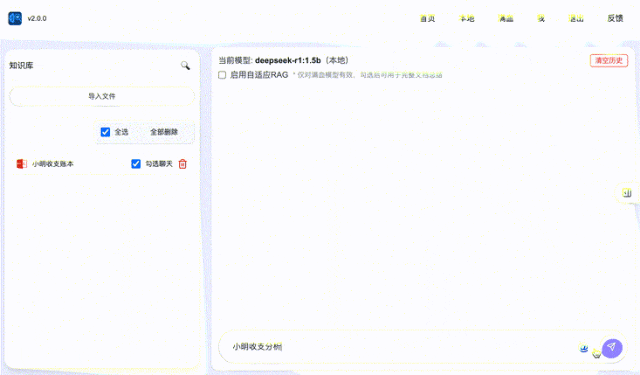Enable the 启用自适应RAG checkbox

tap(222, 75)
